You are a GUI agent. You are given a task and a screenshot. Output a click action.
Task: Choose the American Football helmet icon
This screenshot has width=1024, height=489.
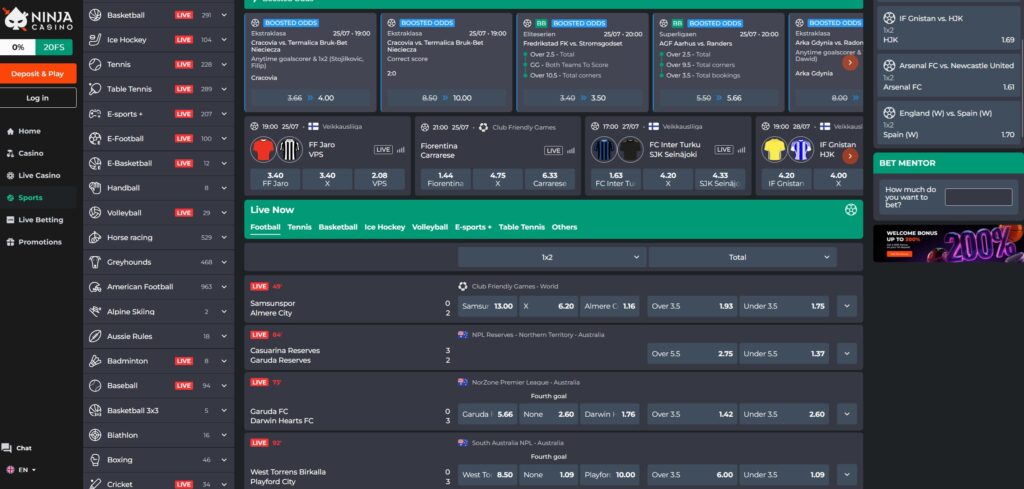(95, 287)
